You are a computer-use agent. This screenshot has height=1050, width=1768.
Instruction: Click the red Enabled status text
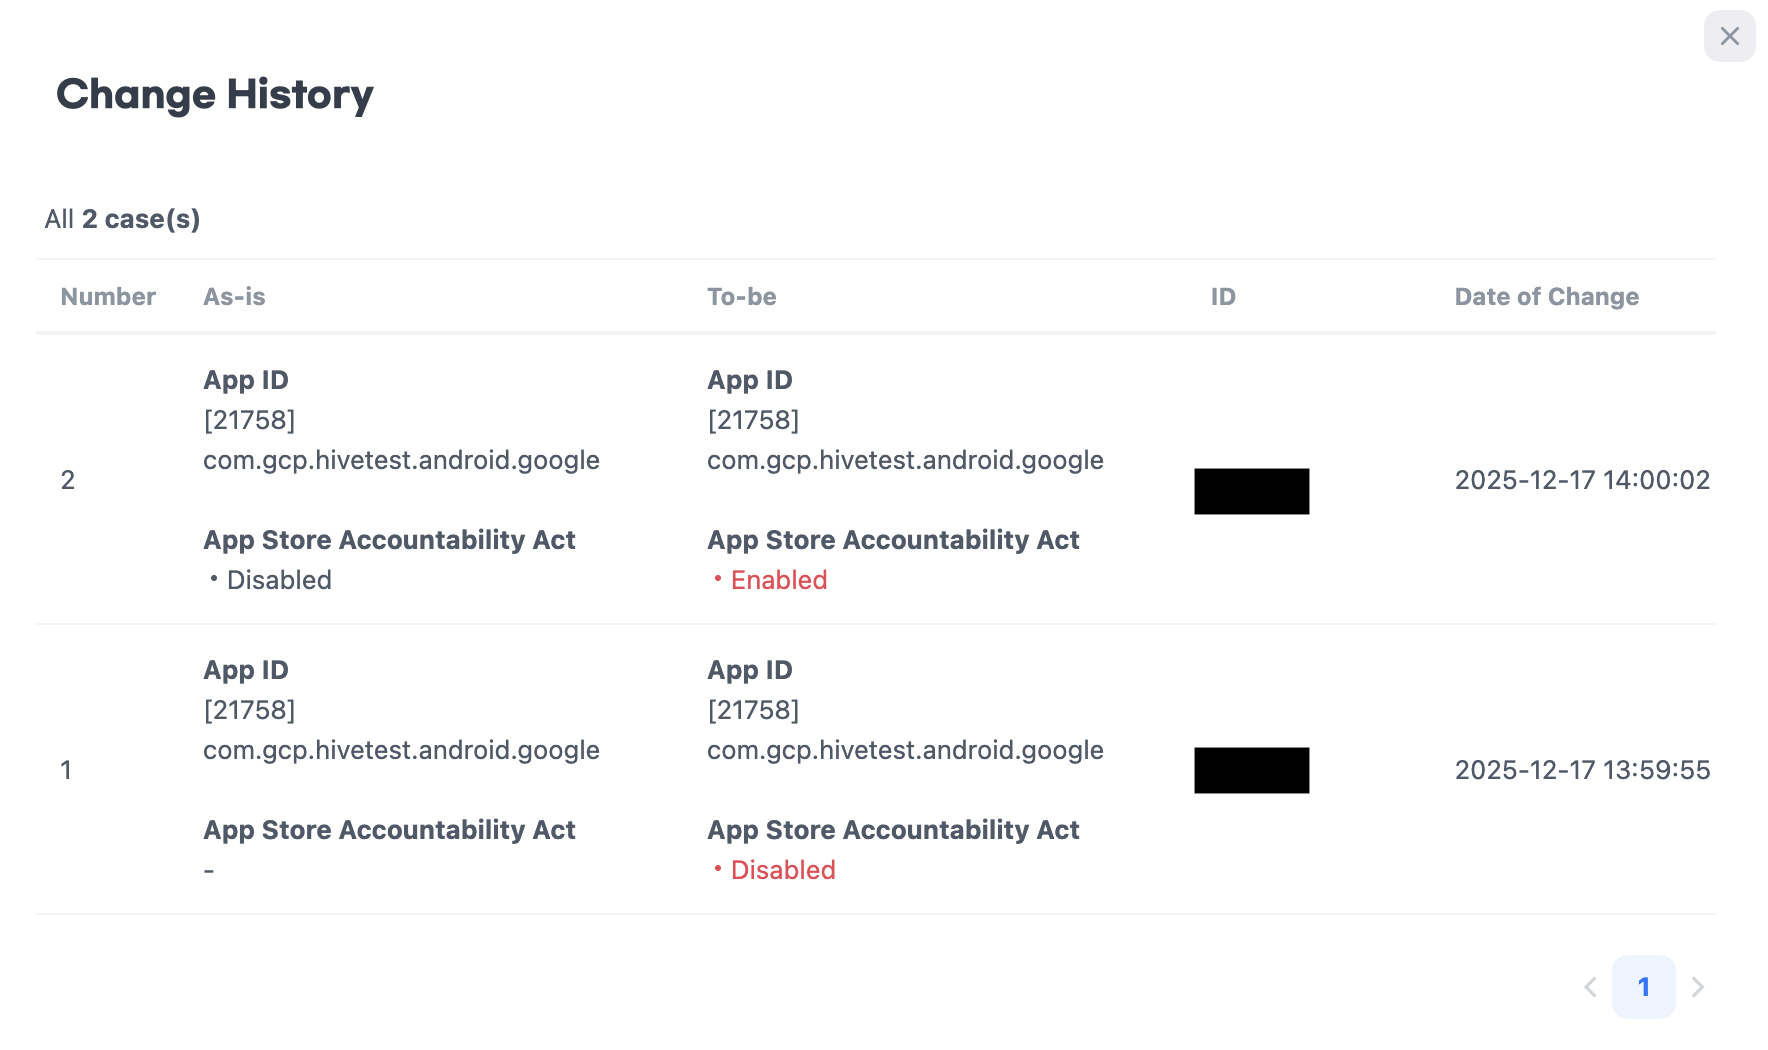pyautogui.click(x=778, y=580)
